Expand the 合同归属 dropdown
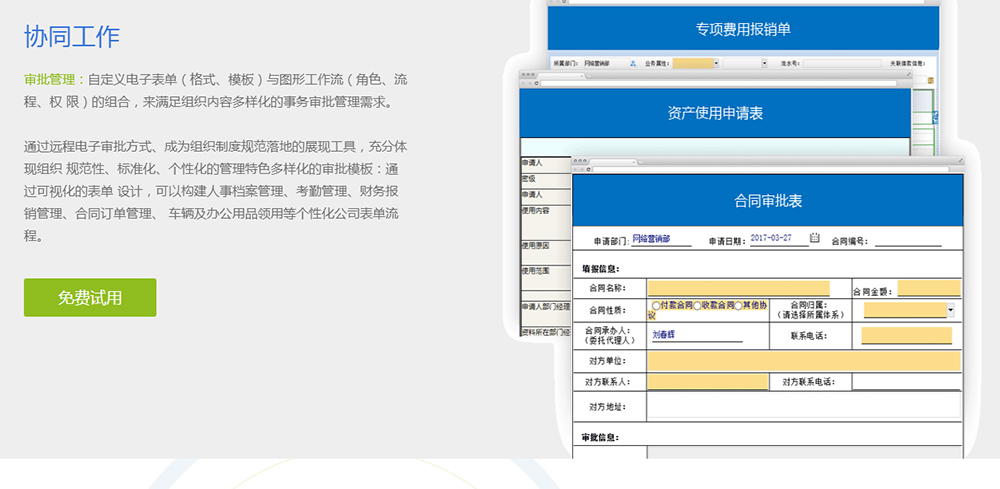Screen dimensions: 1000x489 click(950, 311)
